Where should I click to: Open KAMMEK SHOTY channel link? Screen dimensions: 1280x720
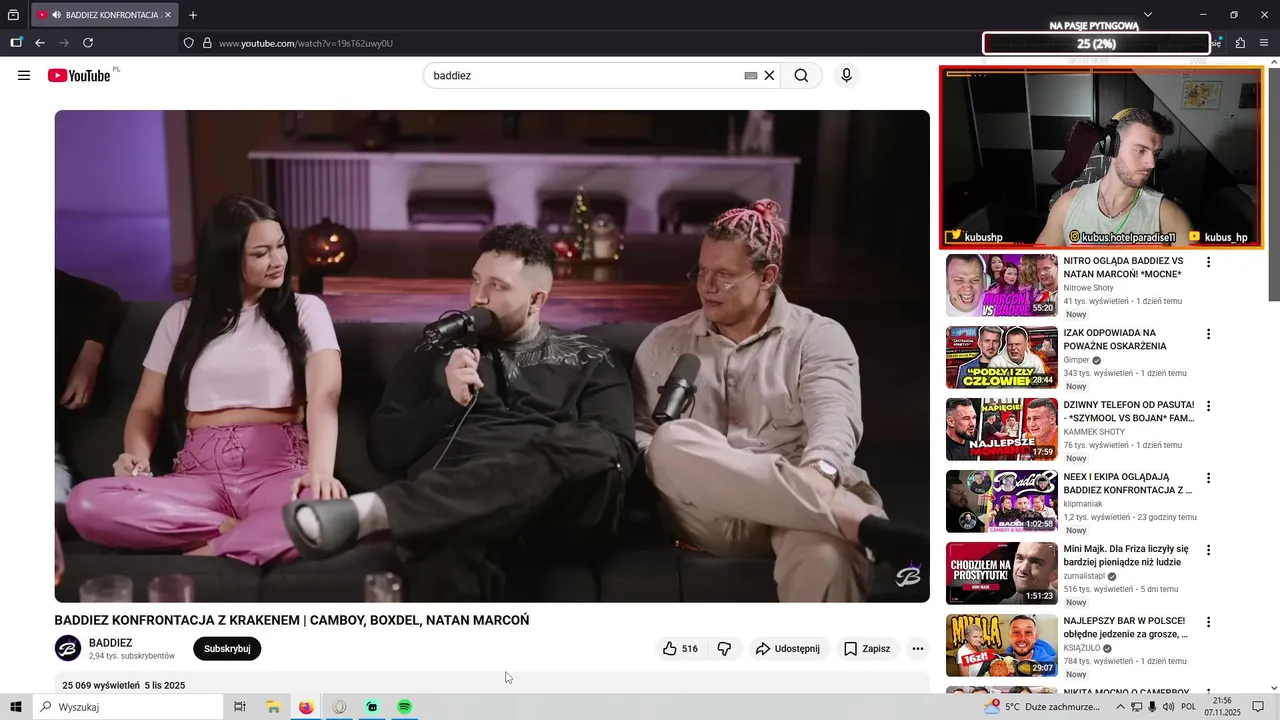tap(1094, 432)
